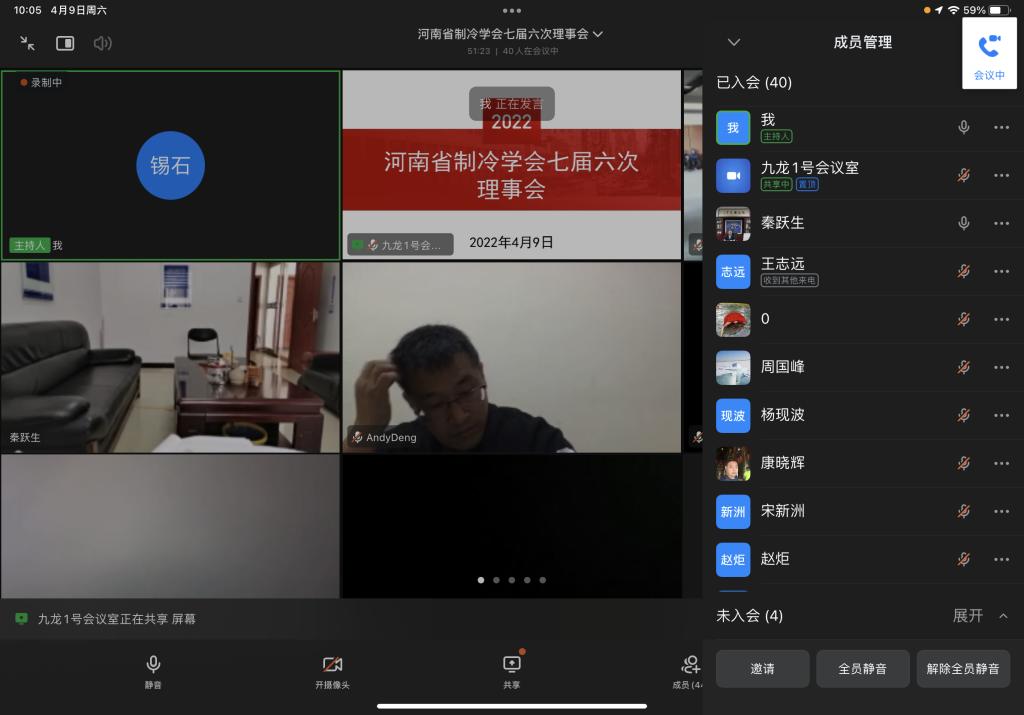Open more options for 九龙1号会议室
This screenshot has width=1024, height=715.
coord(1001,176)
